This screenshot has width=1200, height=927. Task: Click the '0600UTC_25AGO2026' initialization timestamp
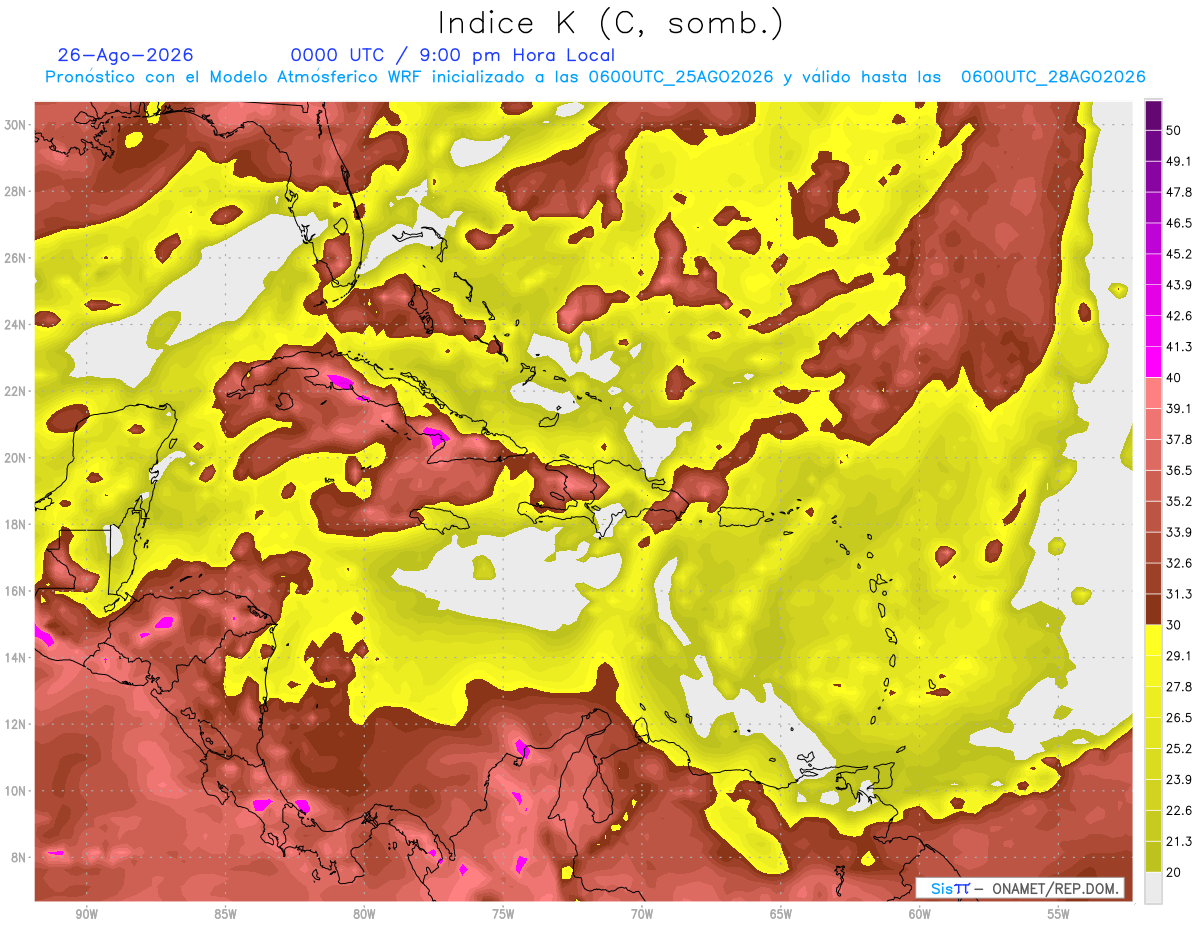coord(680,77)
